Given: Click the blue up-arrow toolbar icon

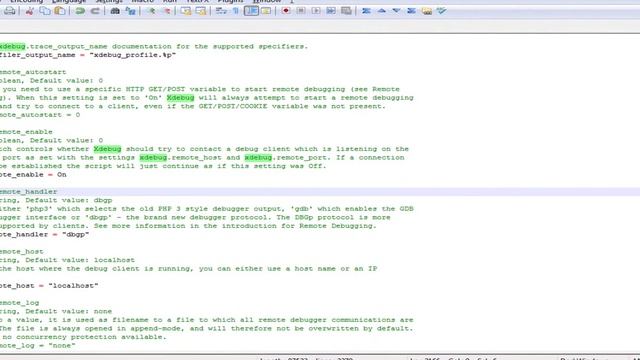Looking at the screenshot, I should 382,11.
